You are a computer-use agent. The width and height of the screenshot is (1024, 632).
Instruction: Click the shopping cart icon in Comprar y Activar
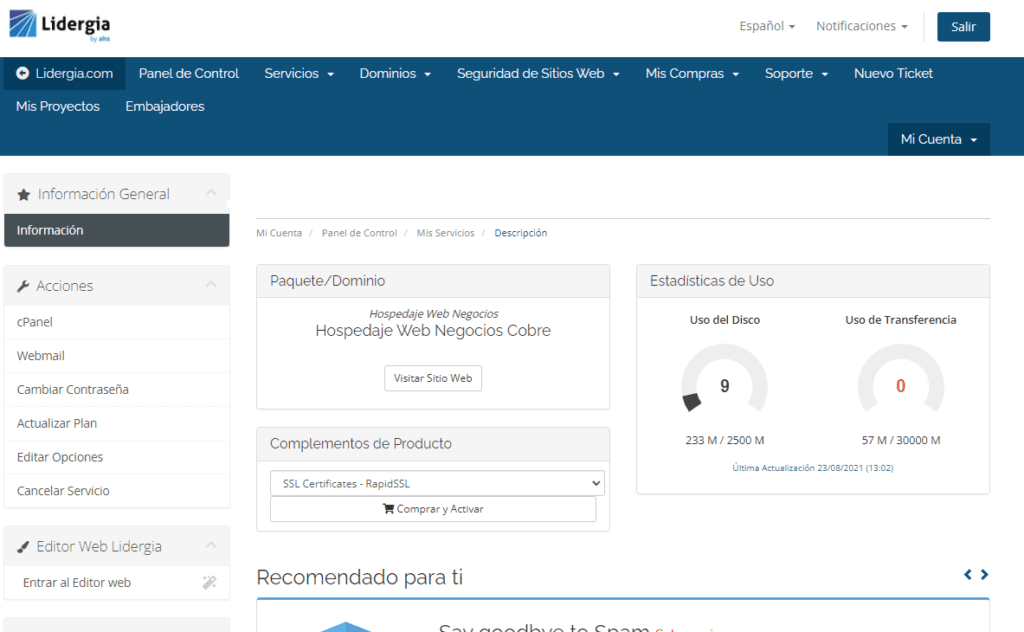[388, 509]
